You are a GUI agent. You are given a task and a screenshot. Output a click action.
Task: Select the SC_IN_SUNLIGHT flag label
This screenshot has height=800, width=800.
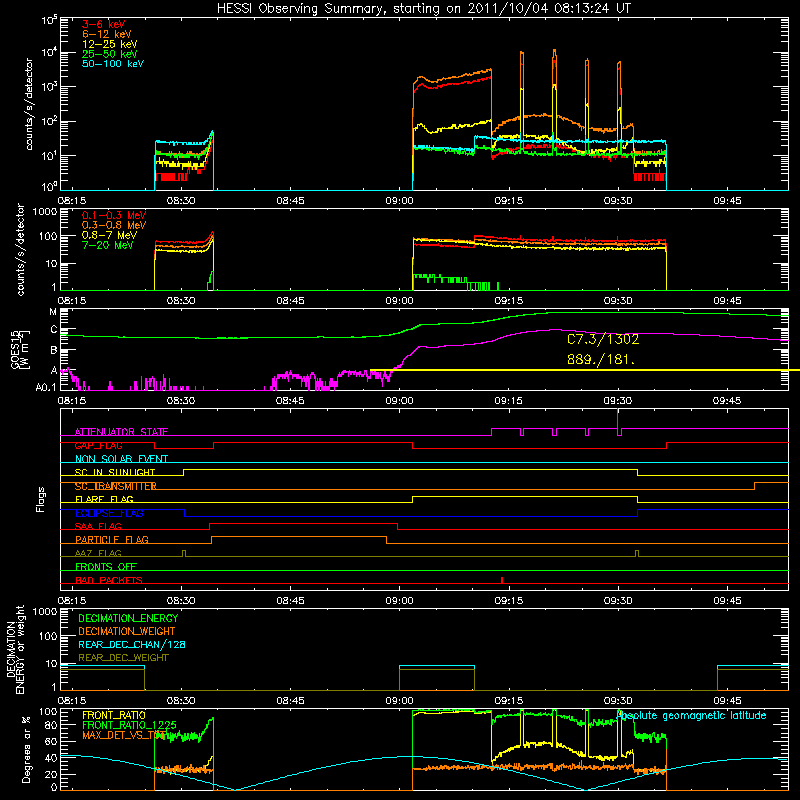coord(115,472)
